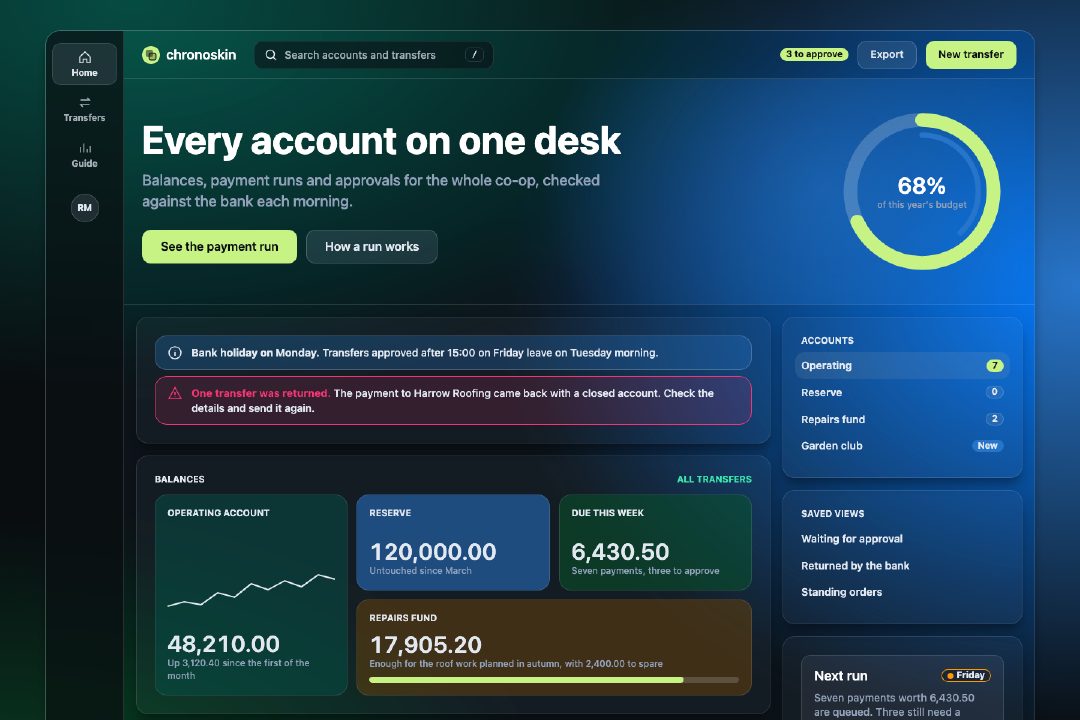Click the 'One transfer was returned.' alert text
Screen dimensions: 1080x720
(x=260, y=393)
